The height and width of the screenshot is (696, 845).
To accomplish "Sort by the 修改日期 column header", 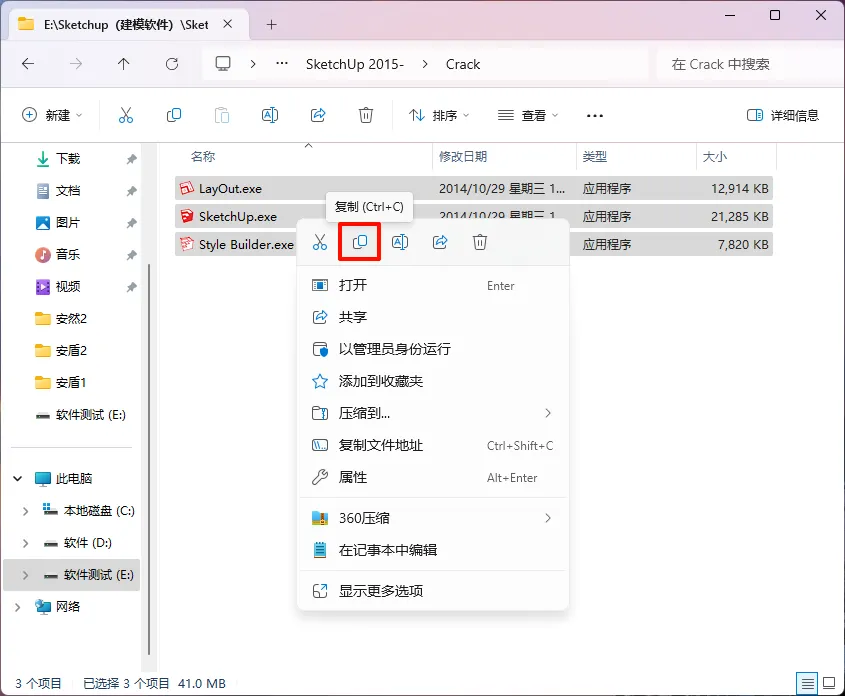I will tap(504, 157).
